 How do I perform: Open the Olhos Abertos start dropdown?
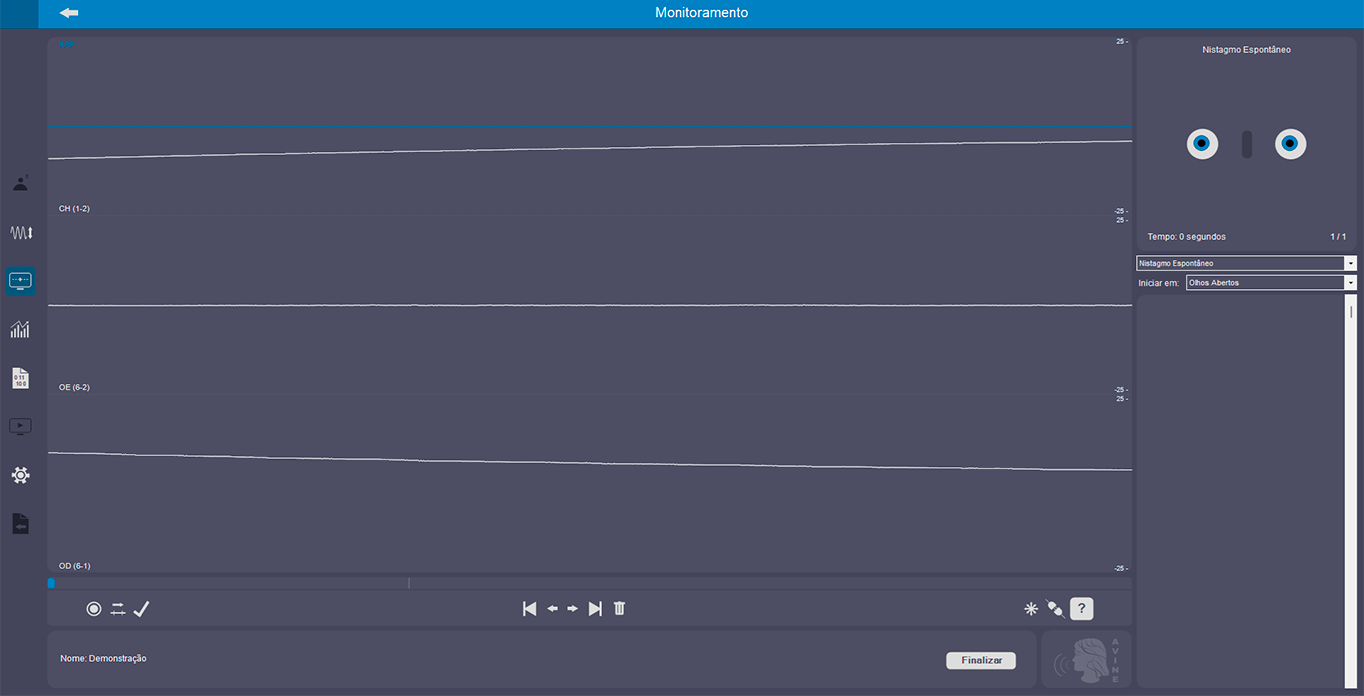pos(1350,283)
